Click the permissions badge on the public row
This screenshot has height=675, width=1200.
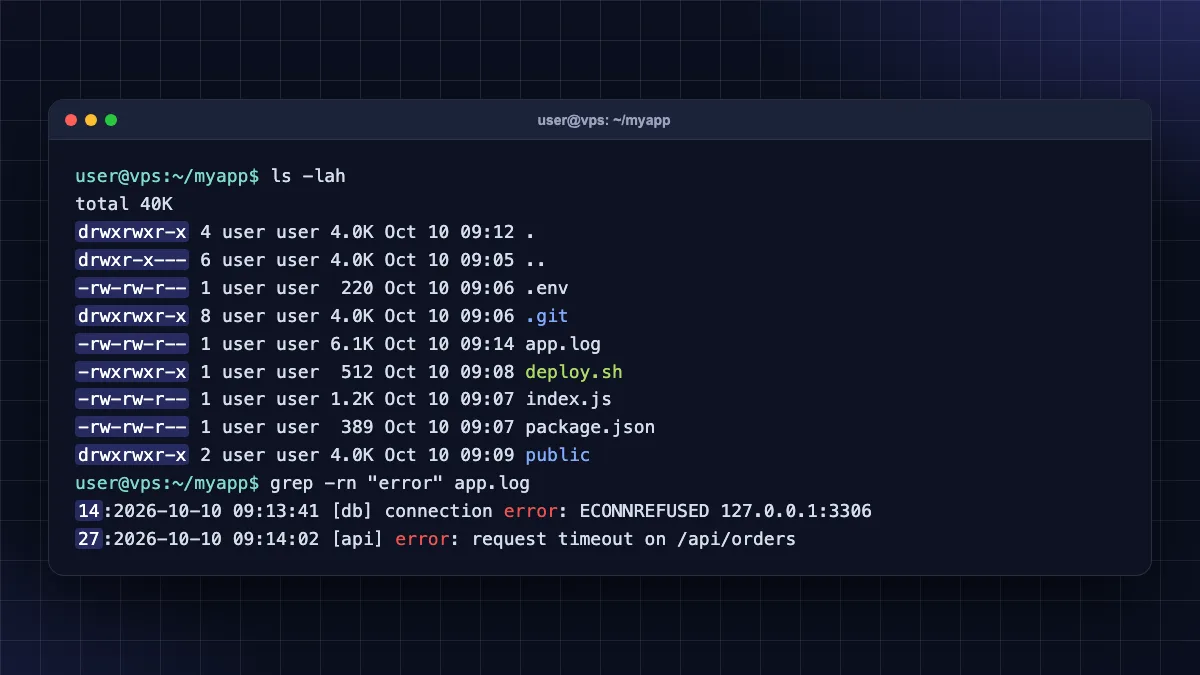click(132, 455)
